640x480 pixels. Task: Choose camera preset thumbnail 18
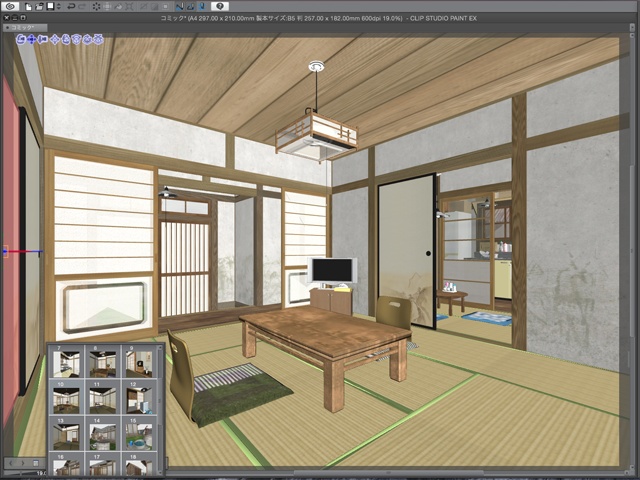(x=139, y=464)
